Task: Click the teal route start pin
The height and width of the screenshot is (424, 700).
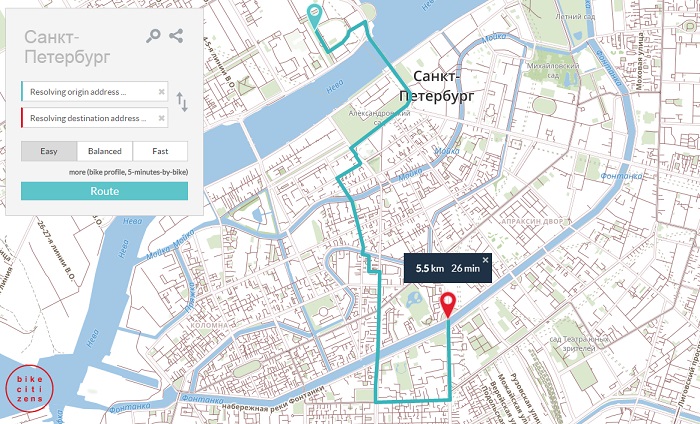Action: coord(315,15)
